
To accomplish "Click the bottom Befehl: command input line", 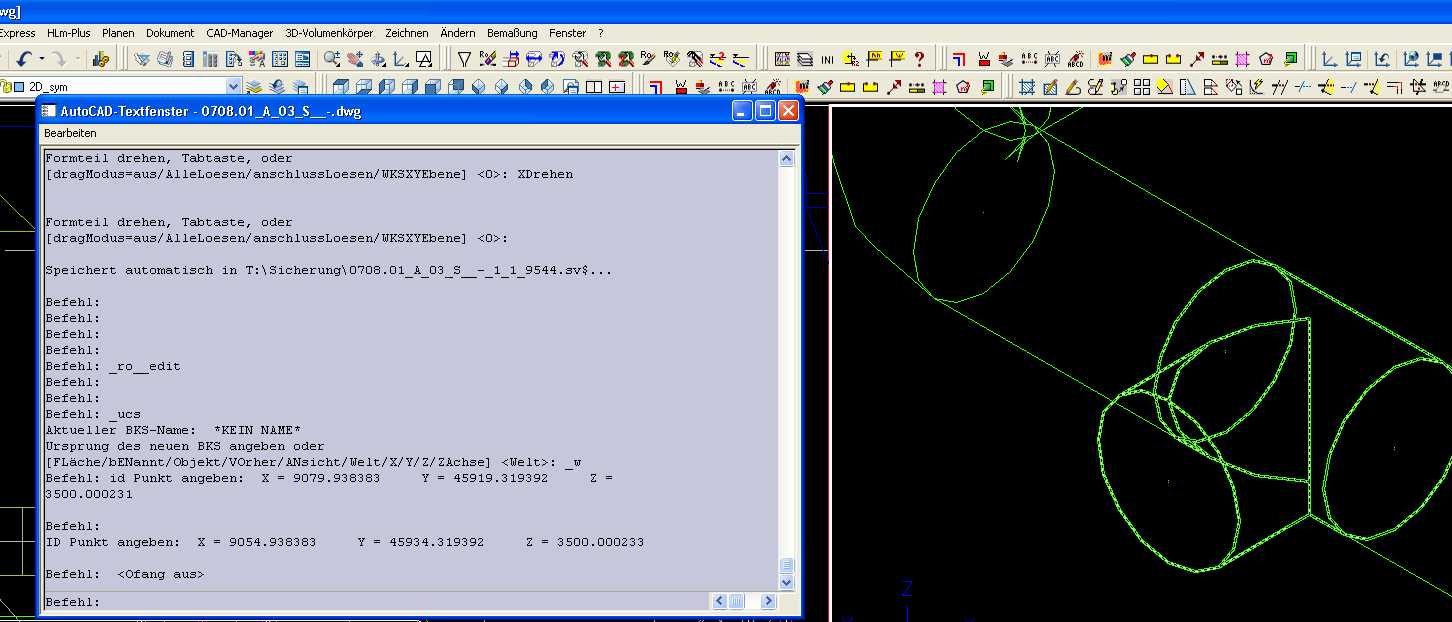I will point(375,602).
